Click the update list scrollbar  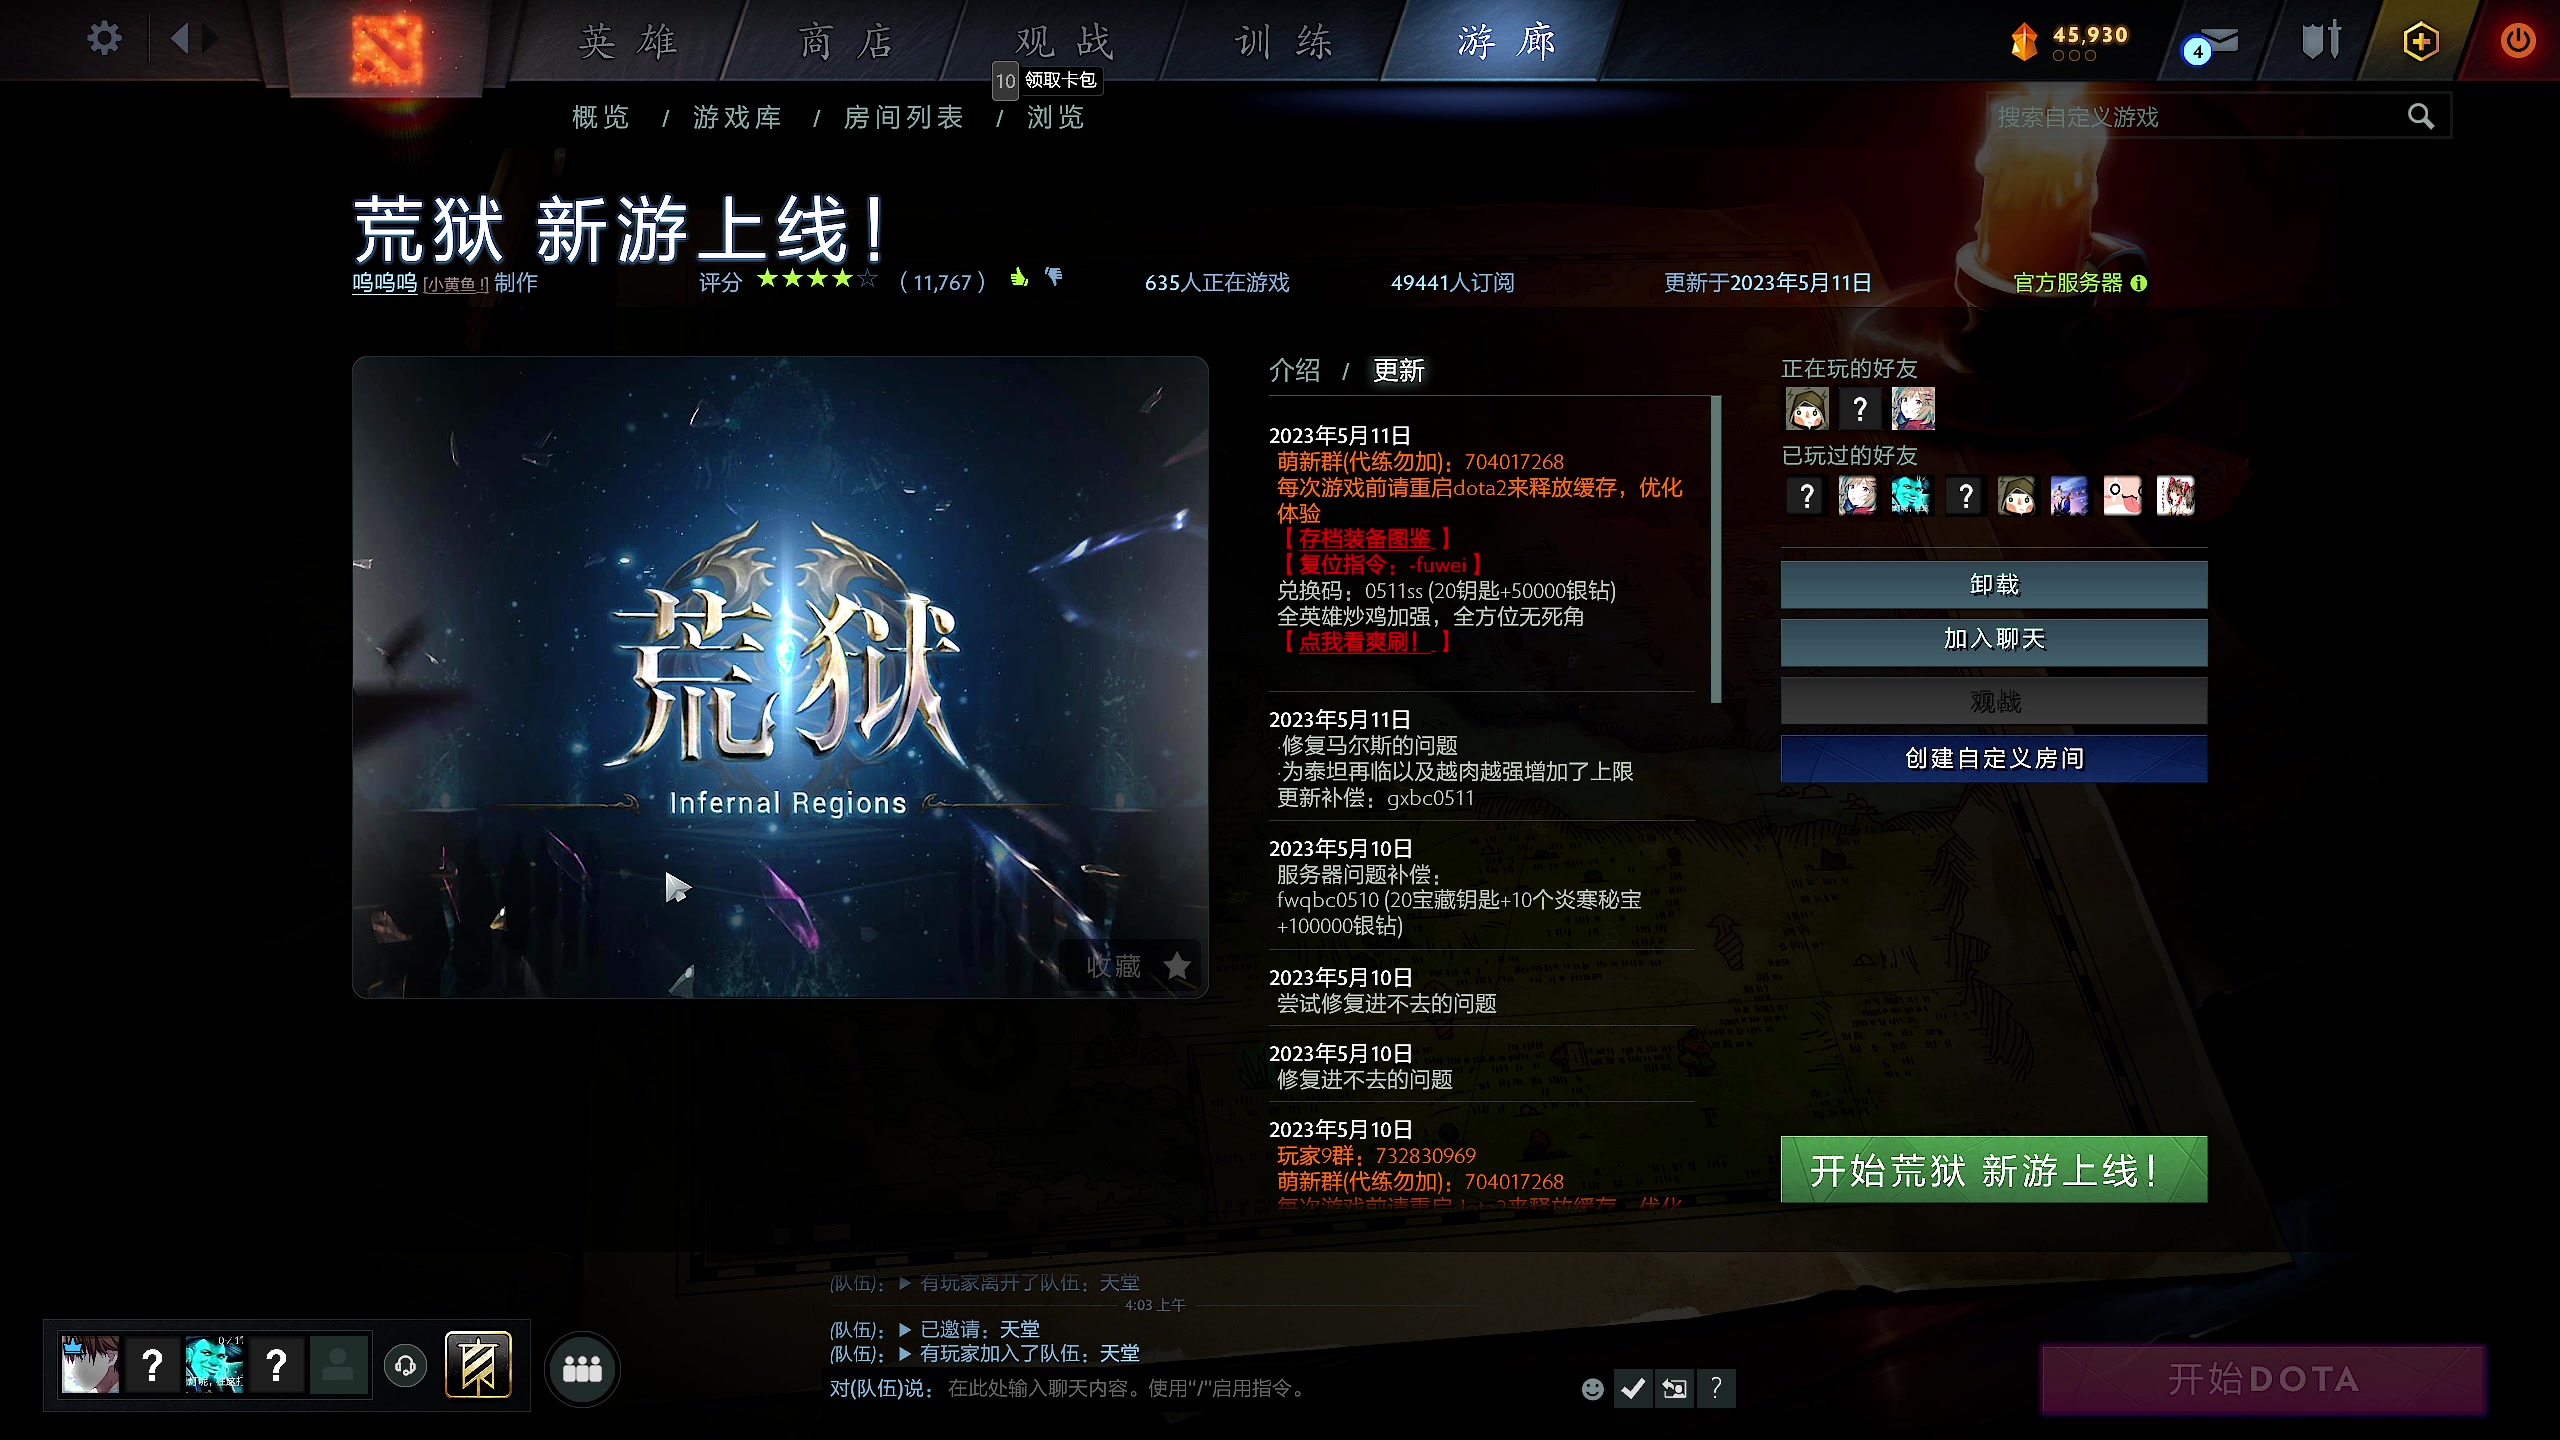[x=1716, y=549]
